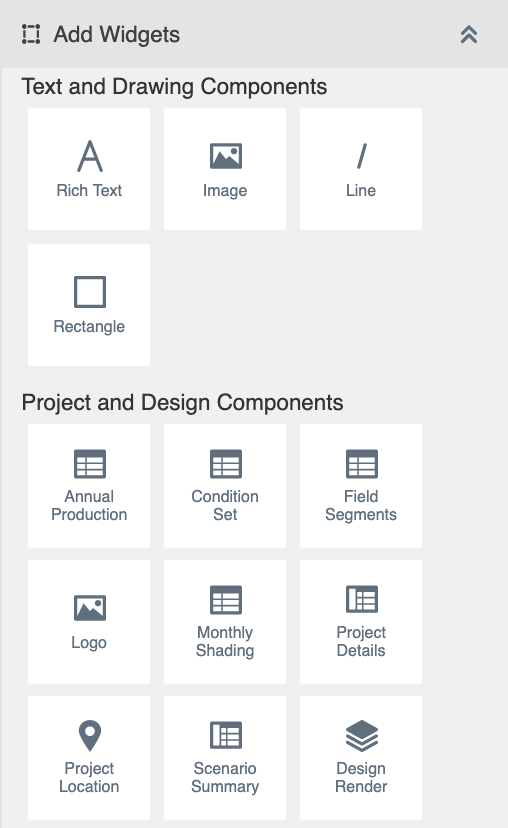Place the Logo widget
Screen dimensions: 508x828
[x=89, y=622]
